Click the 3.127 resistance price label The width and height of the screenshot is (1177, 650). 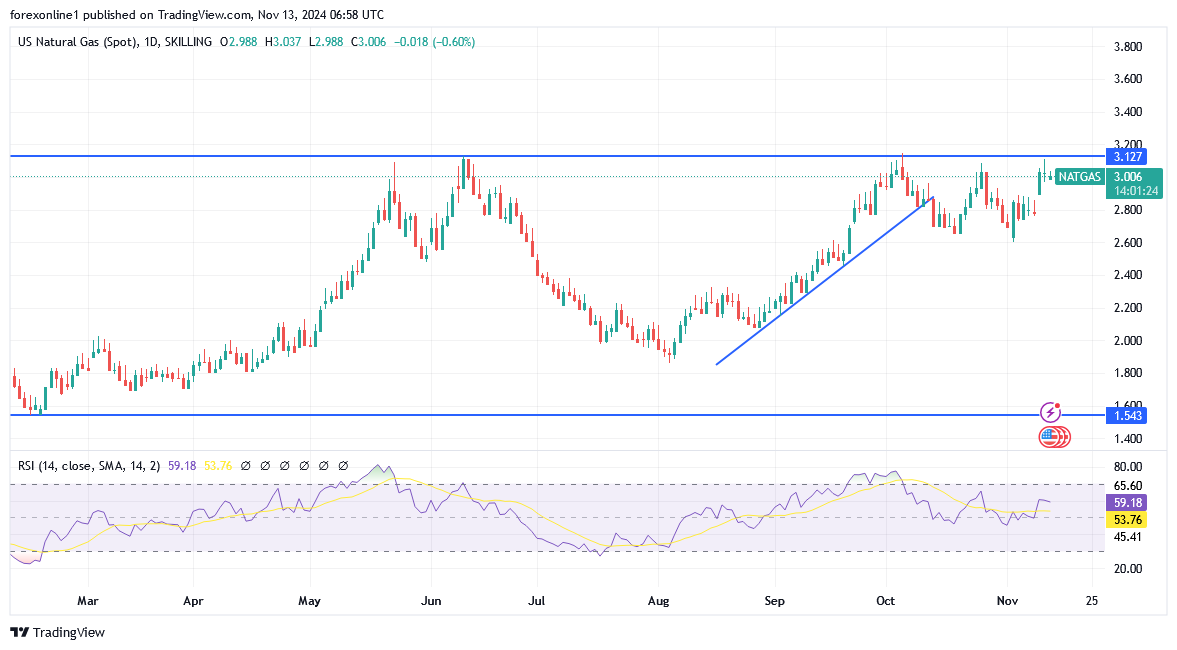[1127, 157]
